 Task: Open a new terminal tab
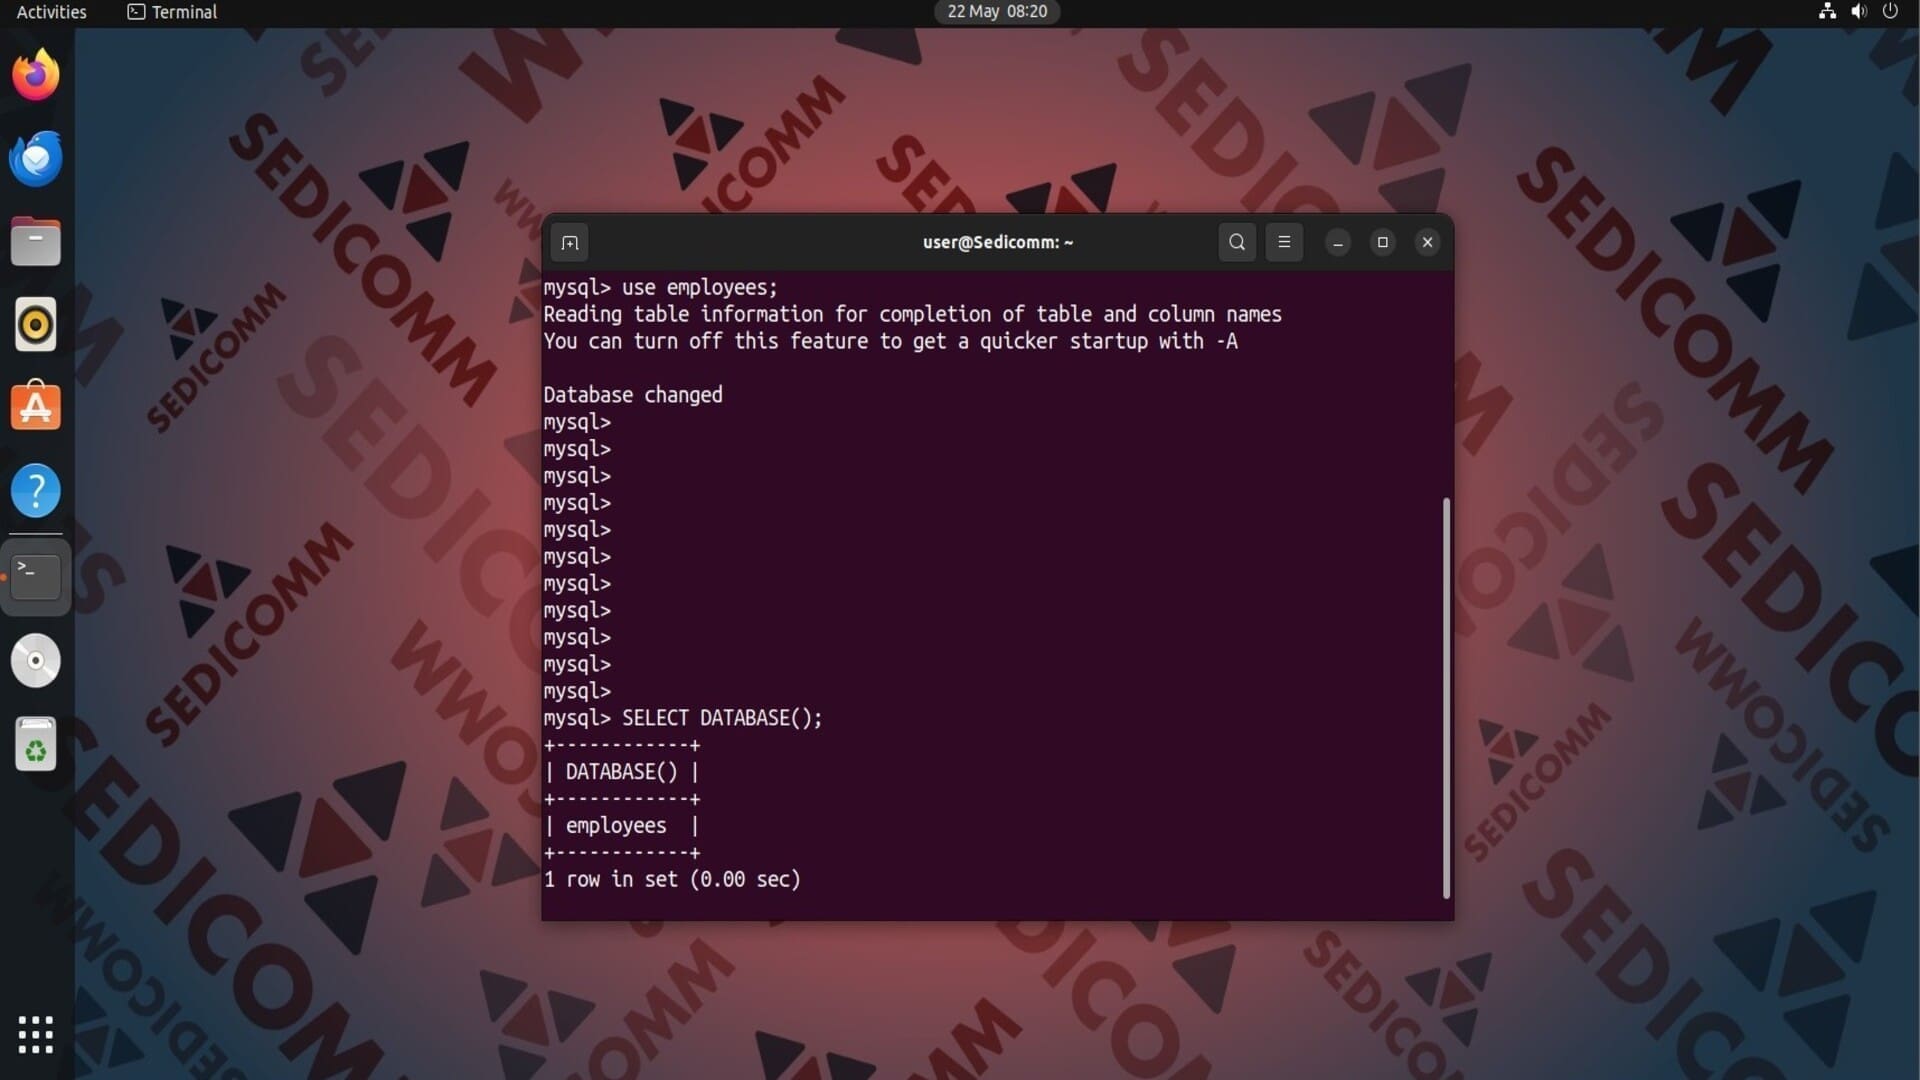click(570, 243)
